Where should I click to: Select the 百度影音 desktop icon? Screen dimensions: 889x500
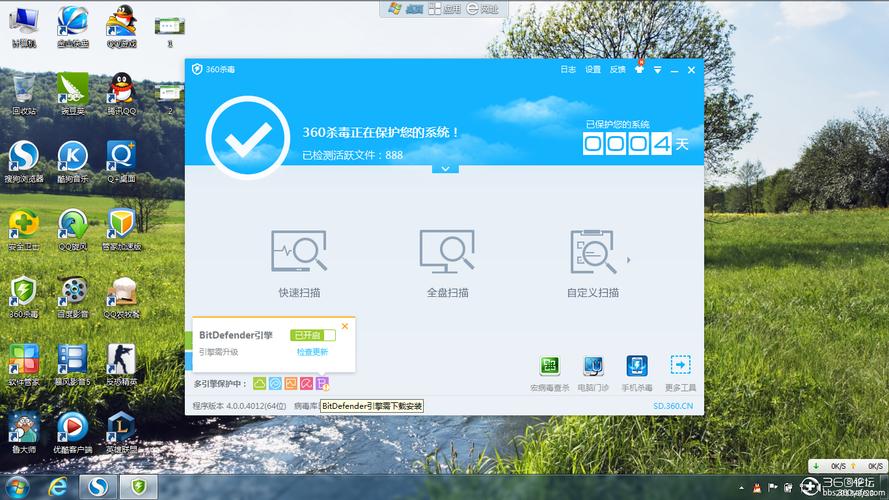pos(73,297)
